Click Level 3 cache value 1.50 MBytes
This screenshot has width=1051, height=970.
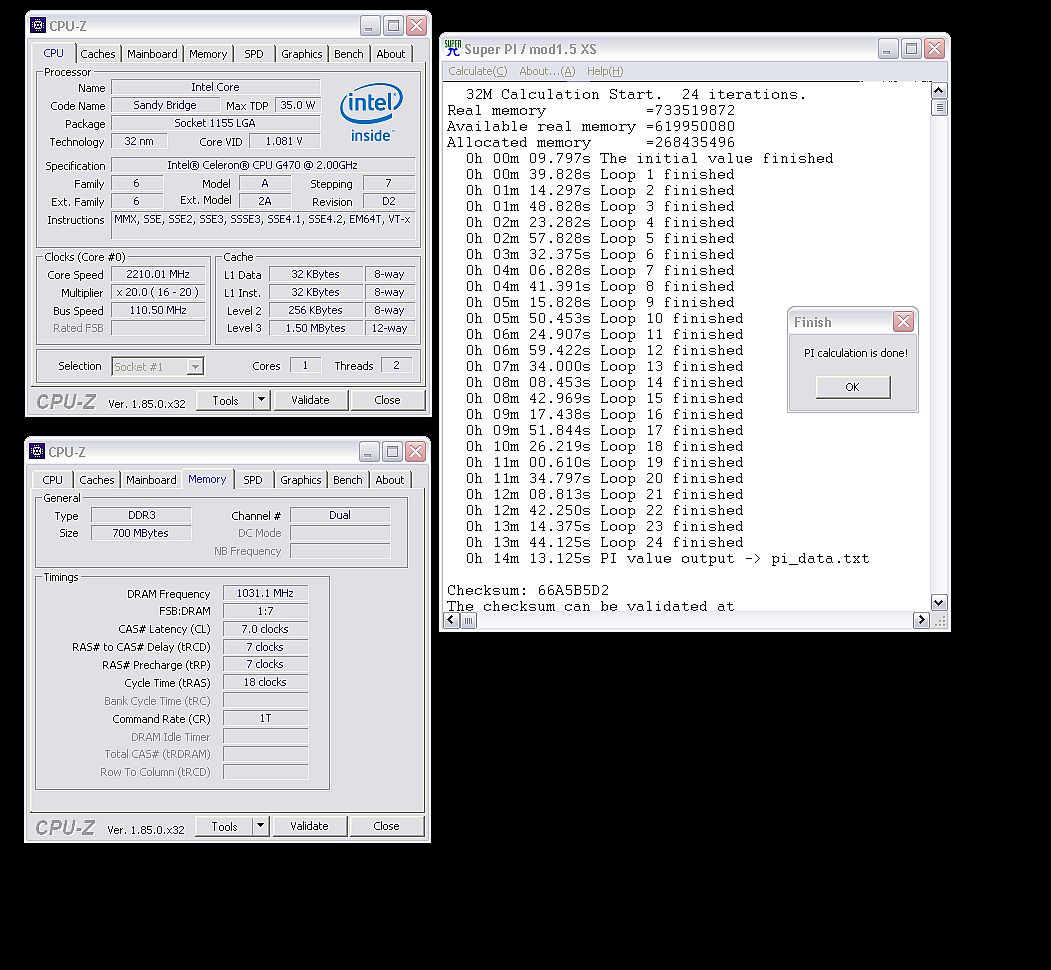(316, 328)
